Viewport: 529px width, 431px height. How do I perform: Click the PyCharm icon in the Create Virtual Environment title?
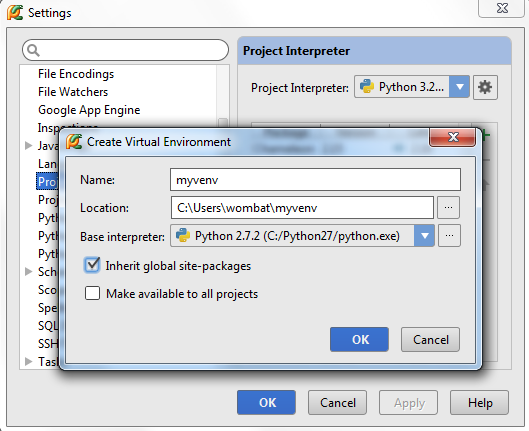(74, 142)
